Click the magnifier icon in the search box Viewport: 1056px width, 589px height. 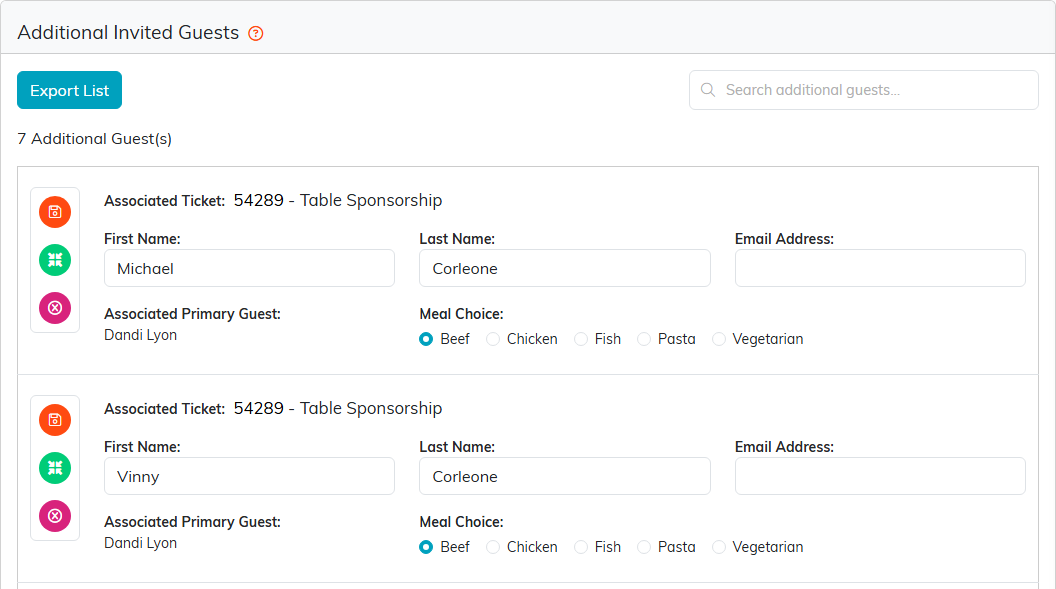coord(708,90)
